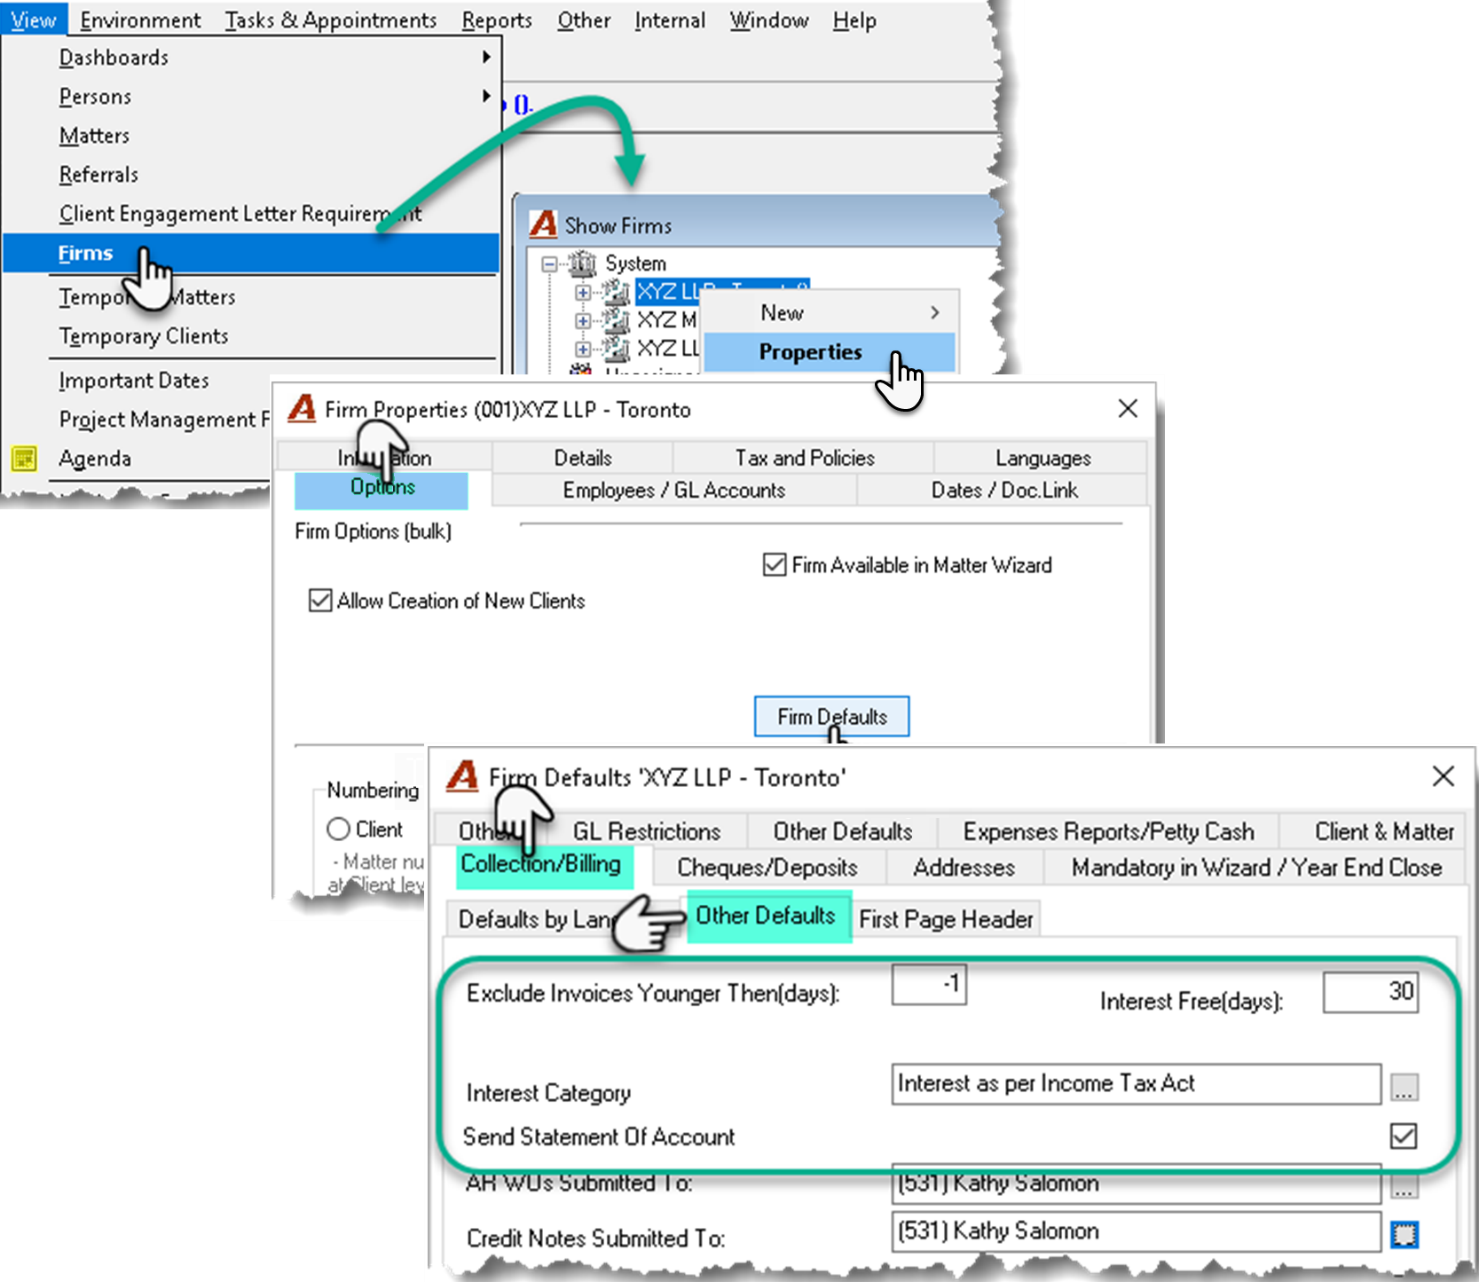Open the First Page Header sub-tab
Screen dimensions: 1479x1282
(946, 919)
